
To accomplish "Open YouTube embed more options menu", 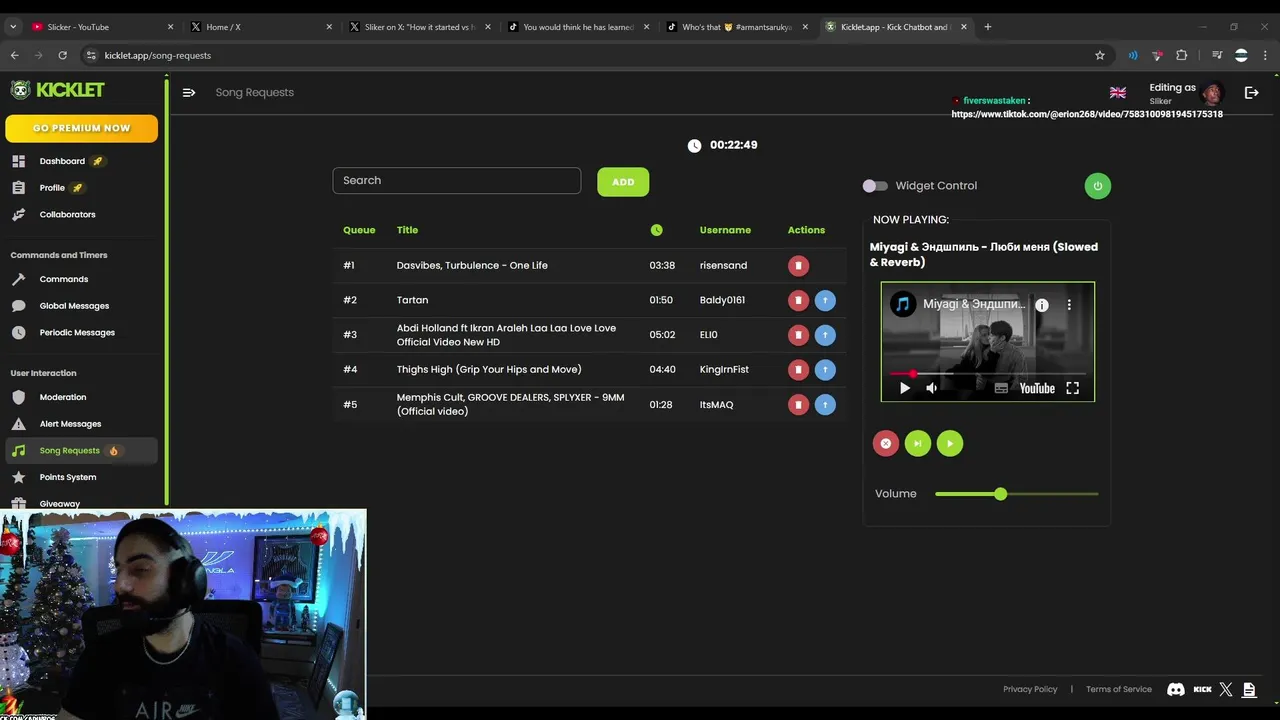I will click(1069, 305).
